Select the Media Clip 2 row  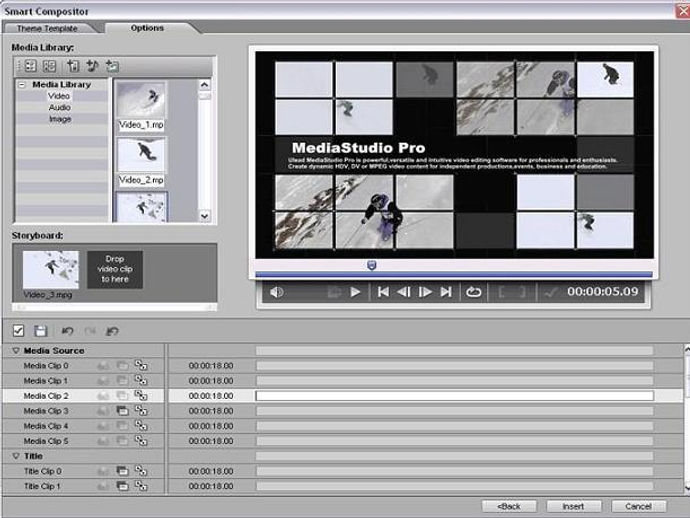click(x=343, y=396)
